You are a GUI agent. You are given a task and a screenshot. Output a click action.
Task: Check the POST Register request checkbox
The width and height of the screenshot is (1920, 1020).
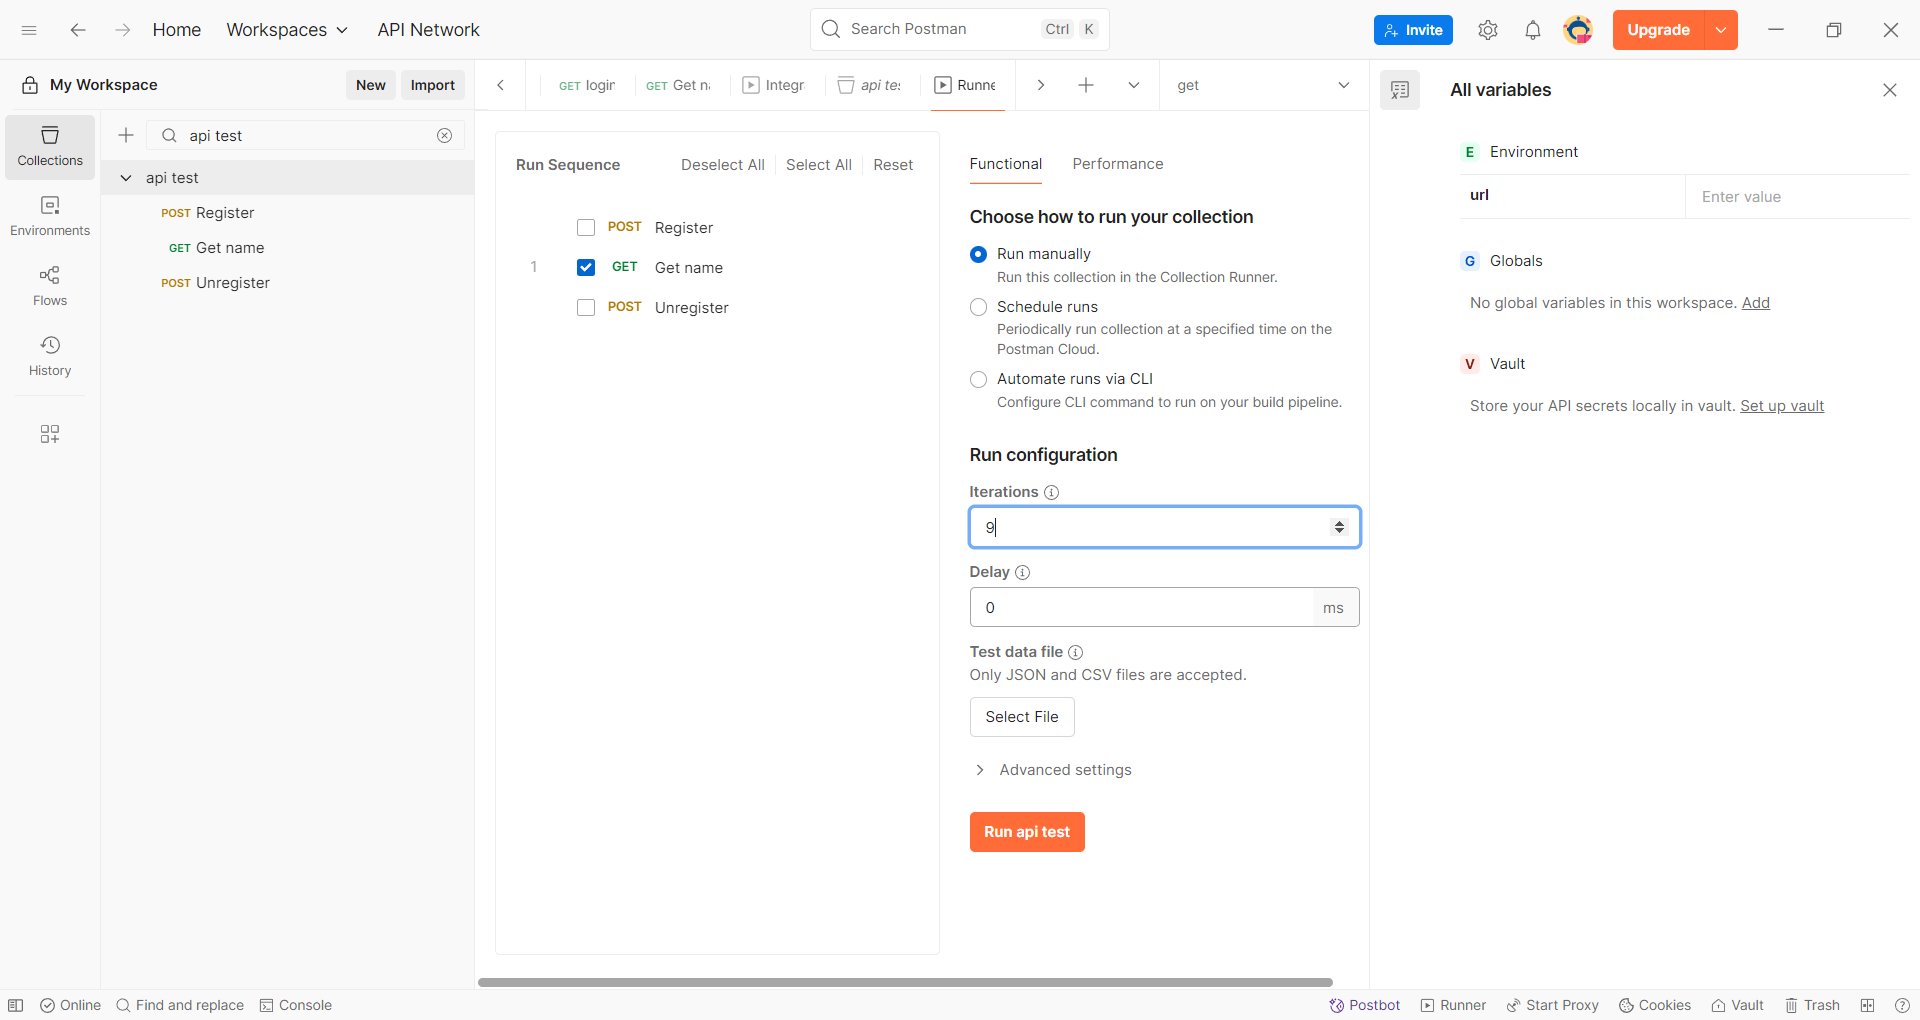586,228
